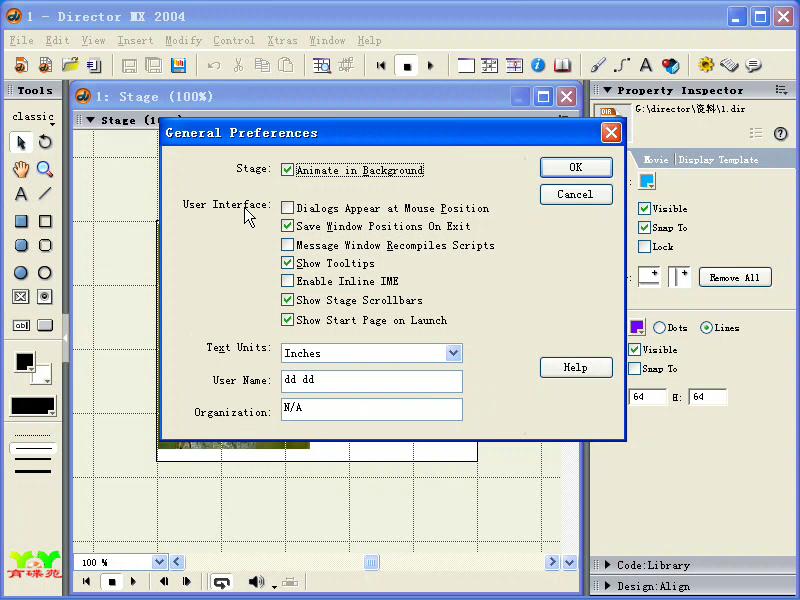800x600 pixels.
Task: Select the Filled Rectangle tool
Action: pos(21,221)
